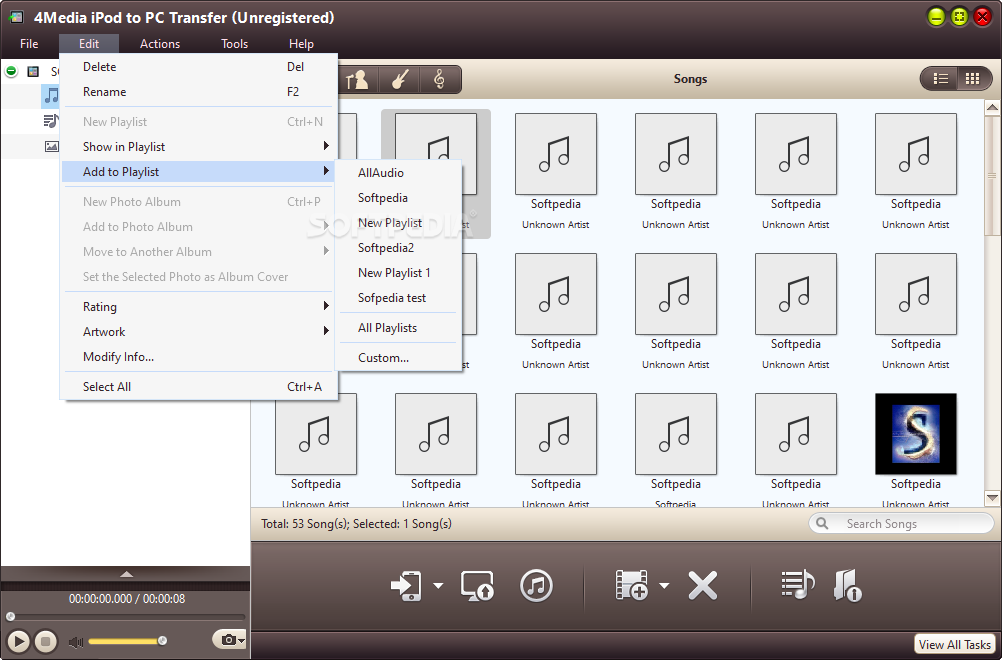Choose Rename from the Edit menu
This screenshot has width=1002, height=660.
point(198,91)
